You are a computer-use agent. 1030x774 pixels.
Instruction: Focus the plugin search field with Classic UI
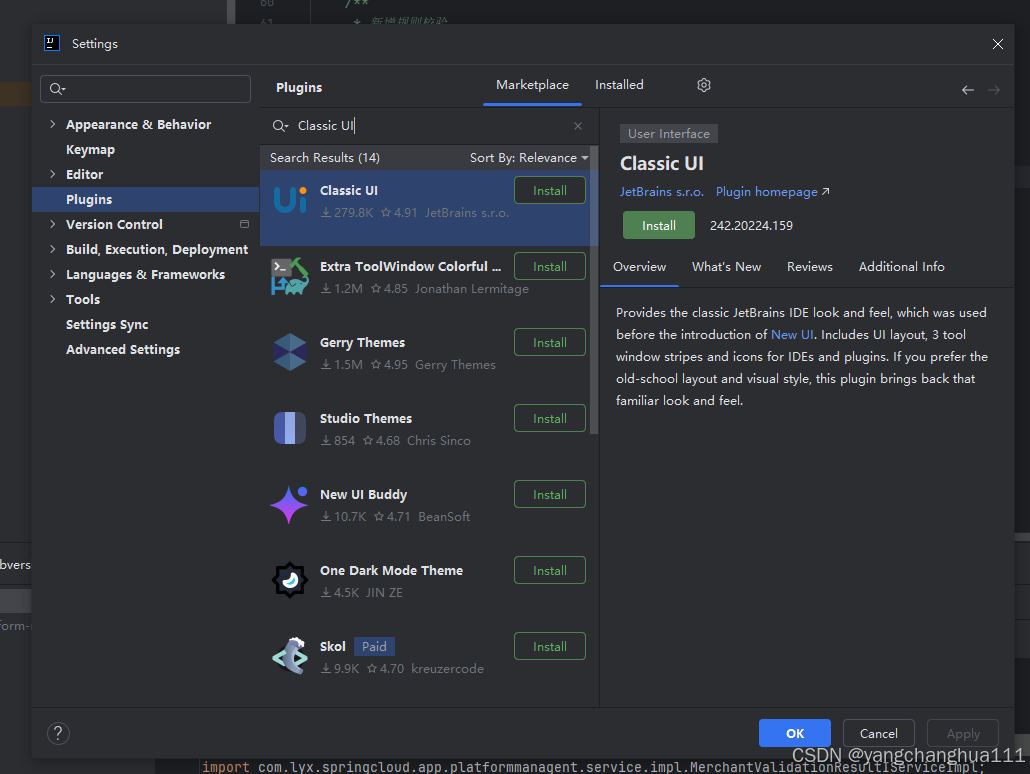point(427,126)
